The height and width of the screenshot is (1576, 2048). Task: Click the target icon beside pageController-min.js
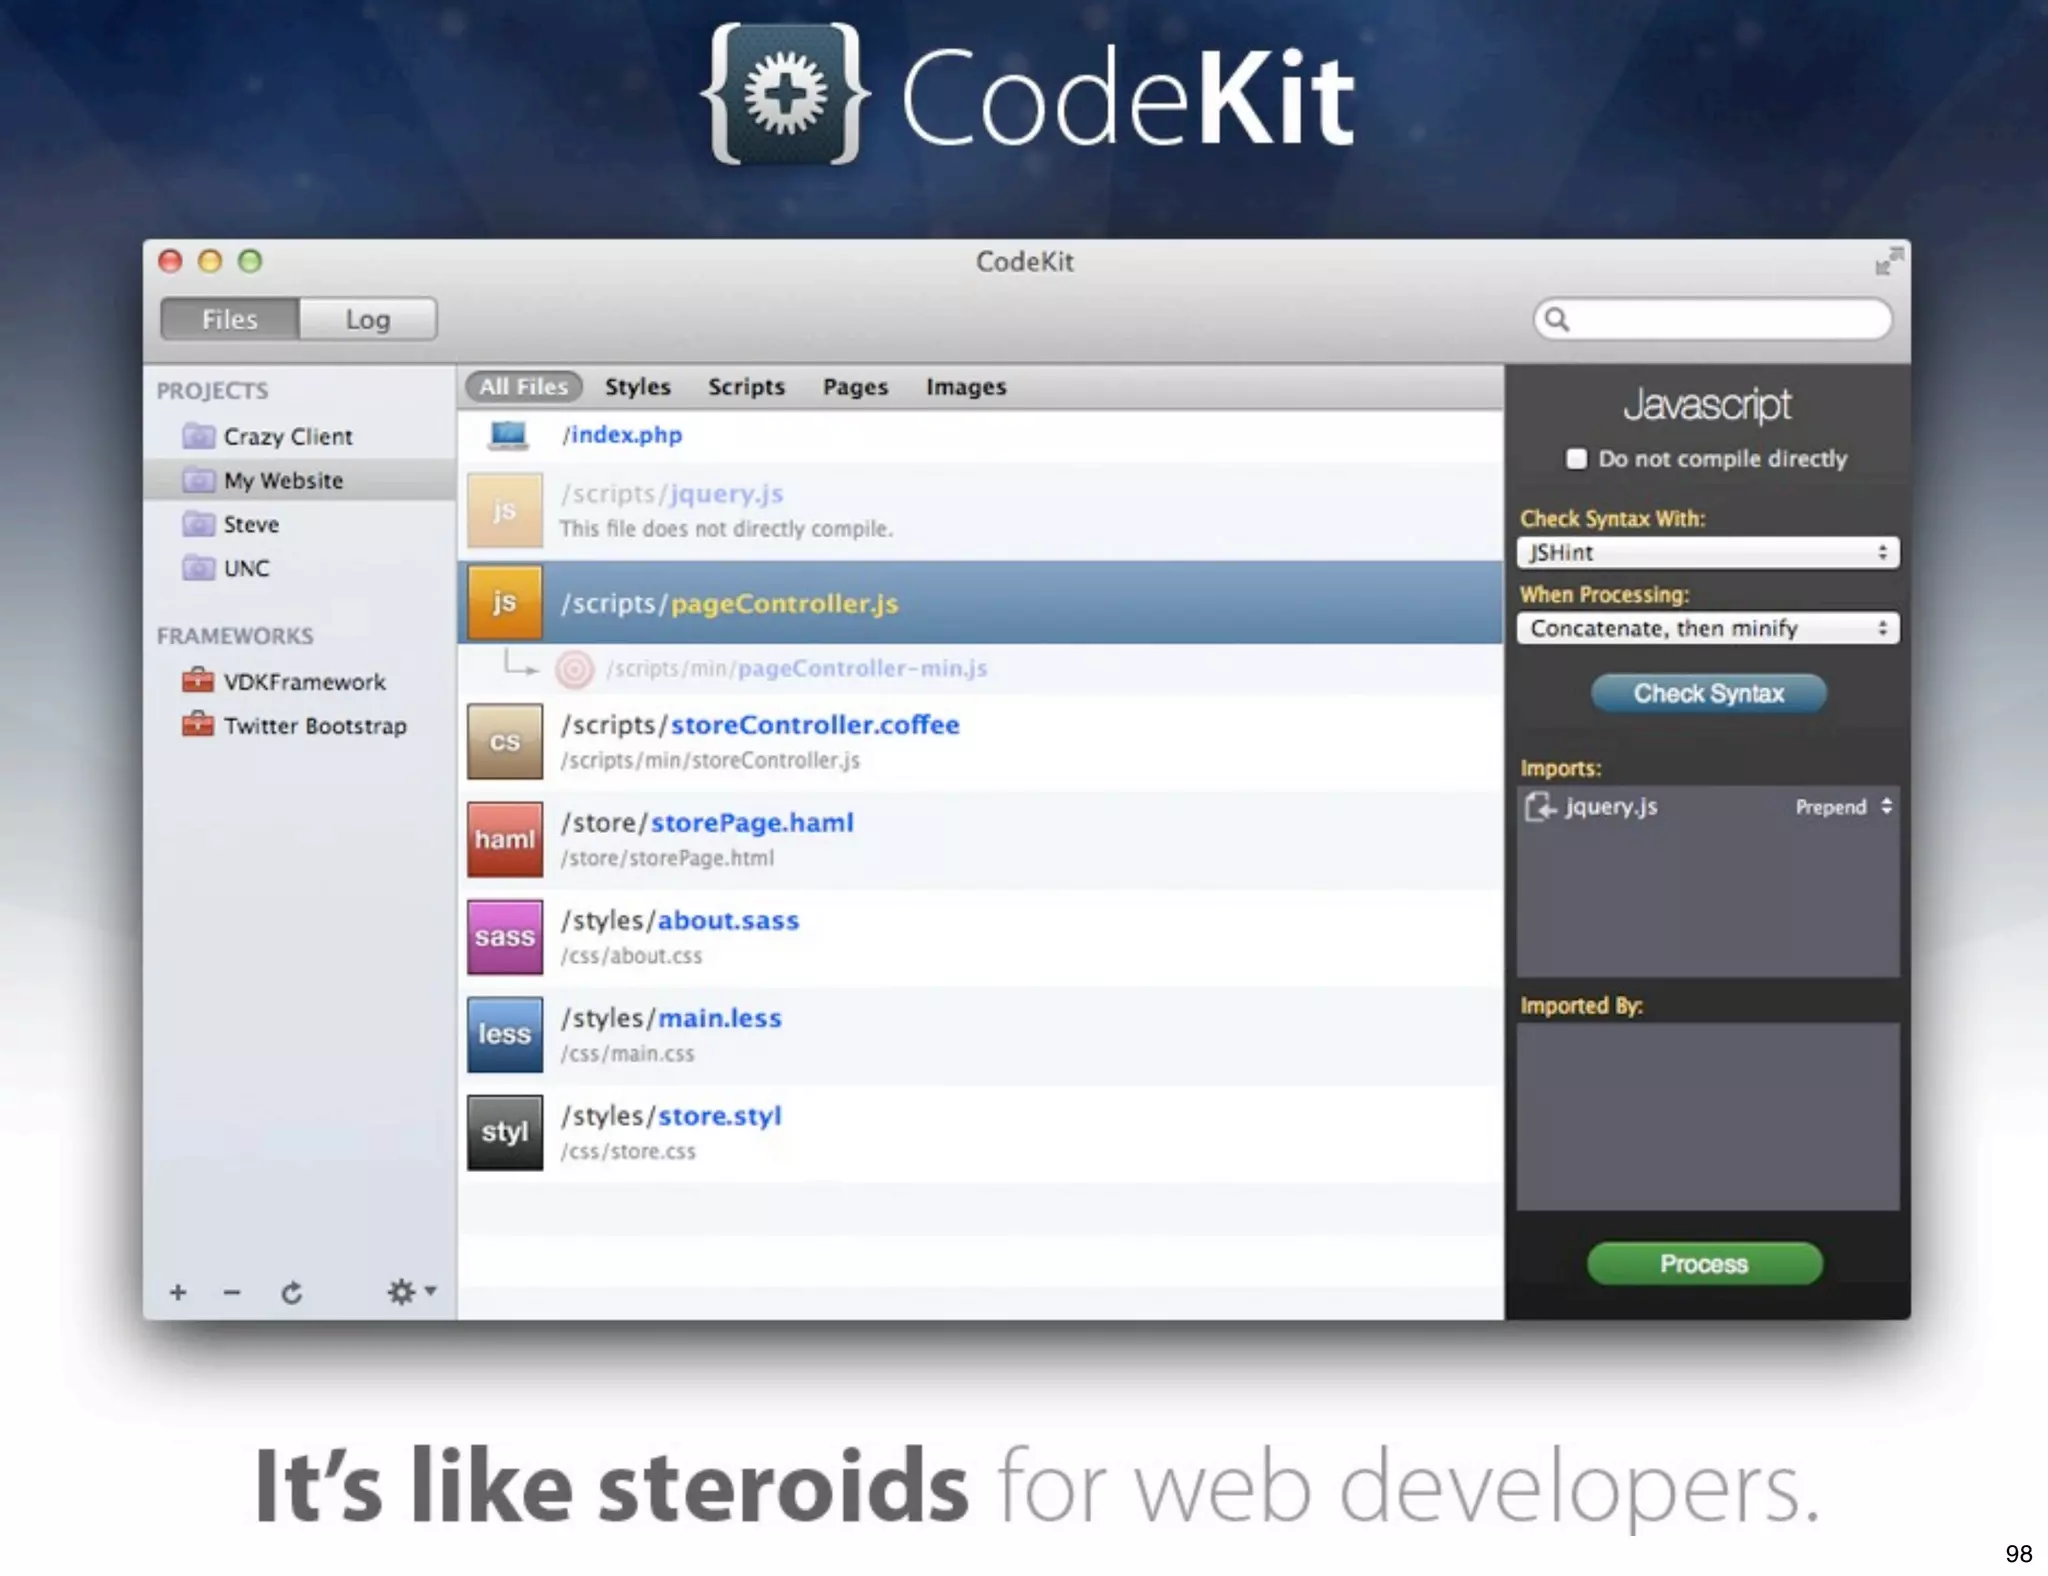pyautogui.click(x=575, y=669)
